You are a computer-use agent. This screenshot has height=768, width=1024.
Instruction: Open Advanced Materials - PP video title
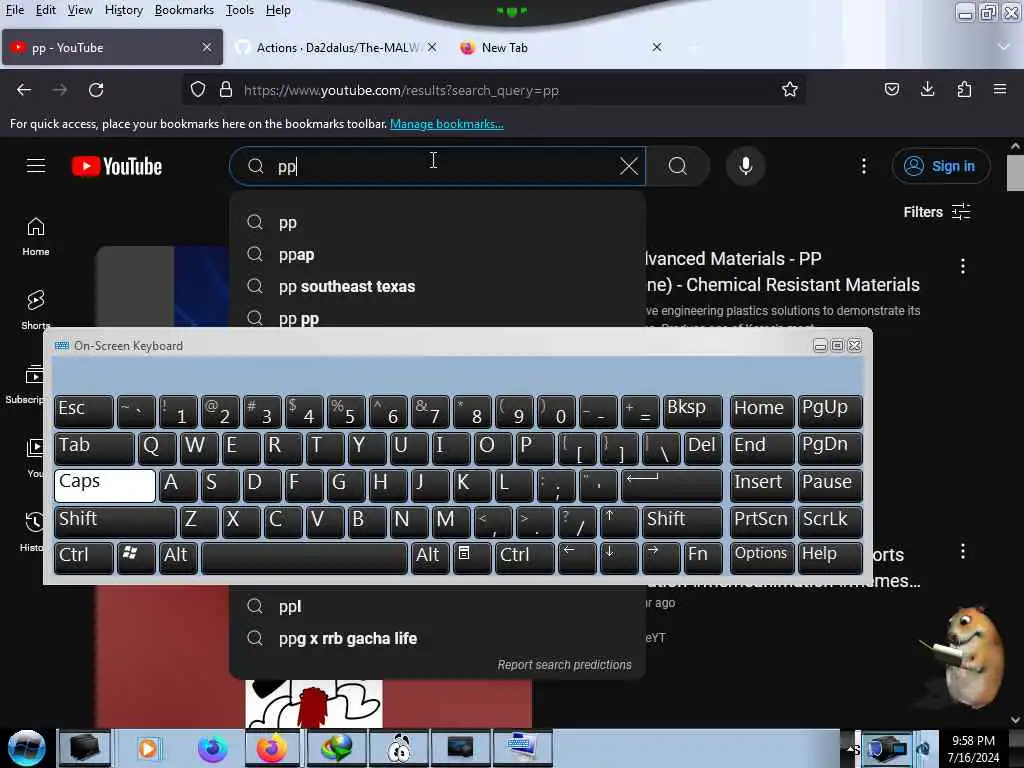point(782,272)
